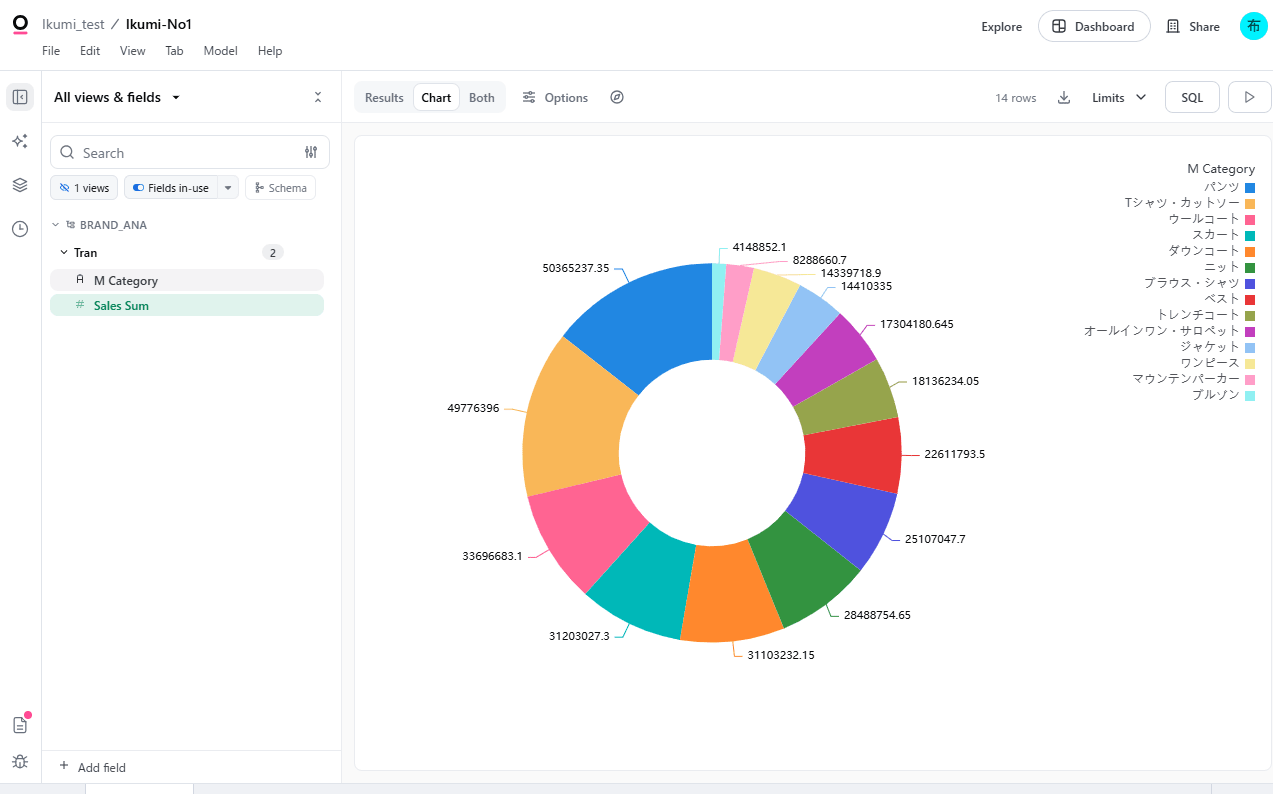Click the 4148852.1 data label

pos(759,246)
